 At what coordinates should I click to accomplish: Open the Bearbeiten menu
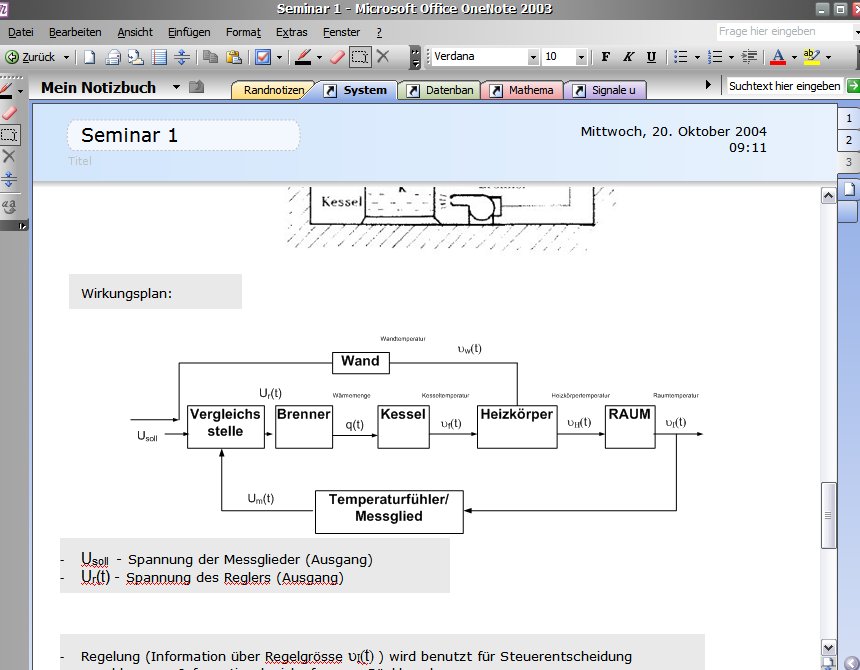(75, 32)
